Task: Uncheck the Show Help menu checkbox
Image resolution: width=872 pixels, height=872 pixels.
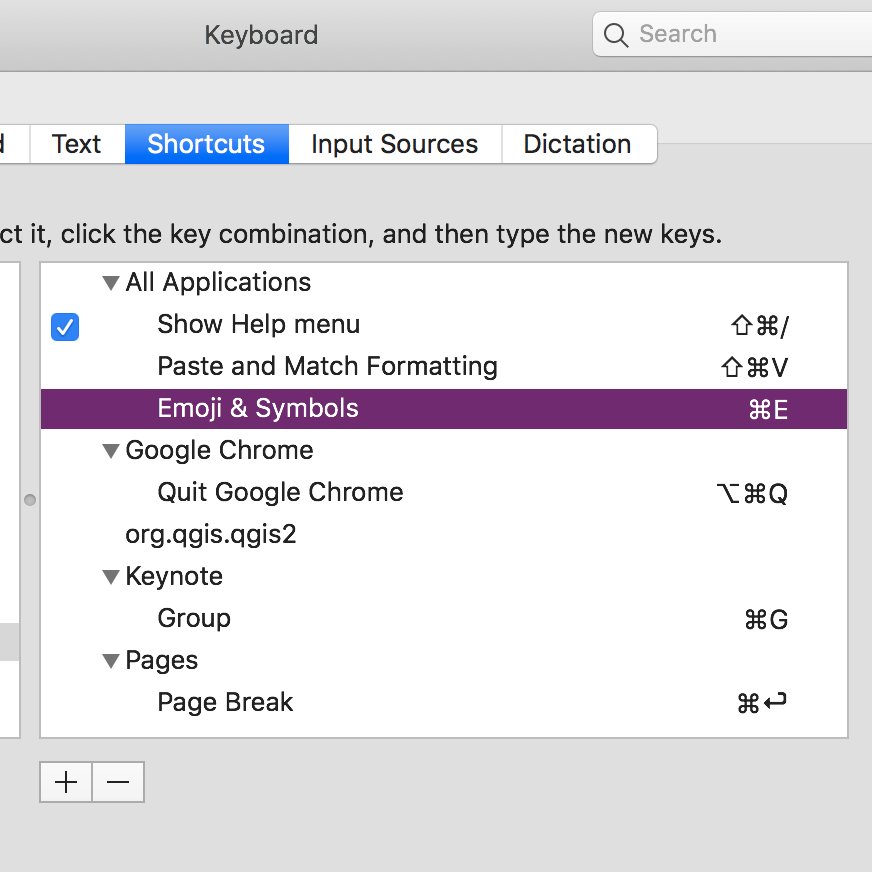Action: click(65, 326)
